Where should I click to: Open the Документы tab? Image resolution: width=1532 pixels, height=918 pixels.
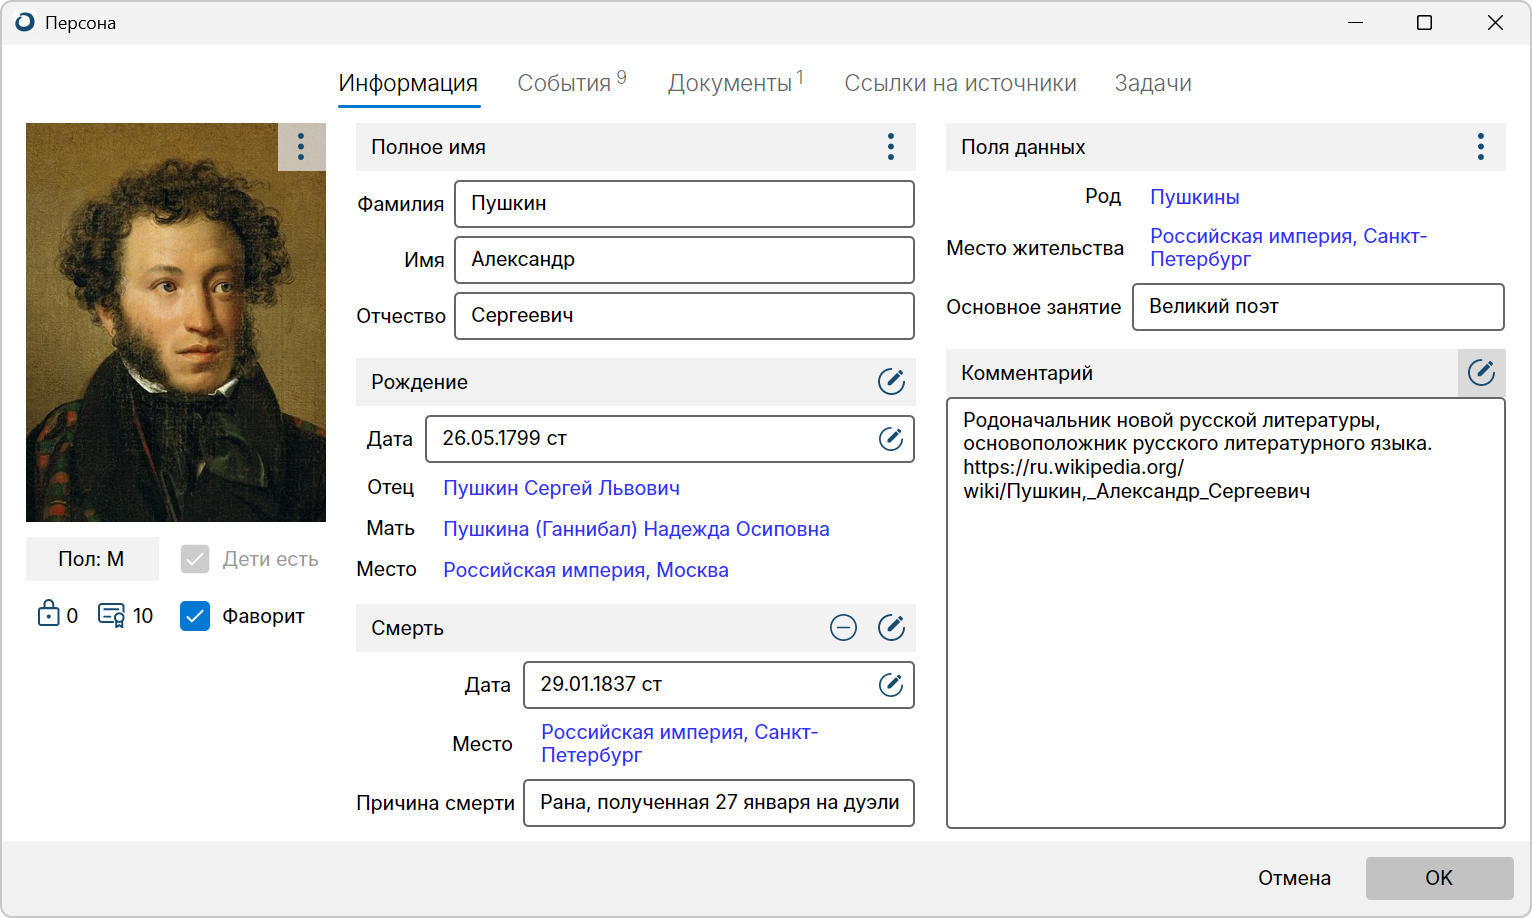coord(729,83)
